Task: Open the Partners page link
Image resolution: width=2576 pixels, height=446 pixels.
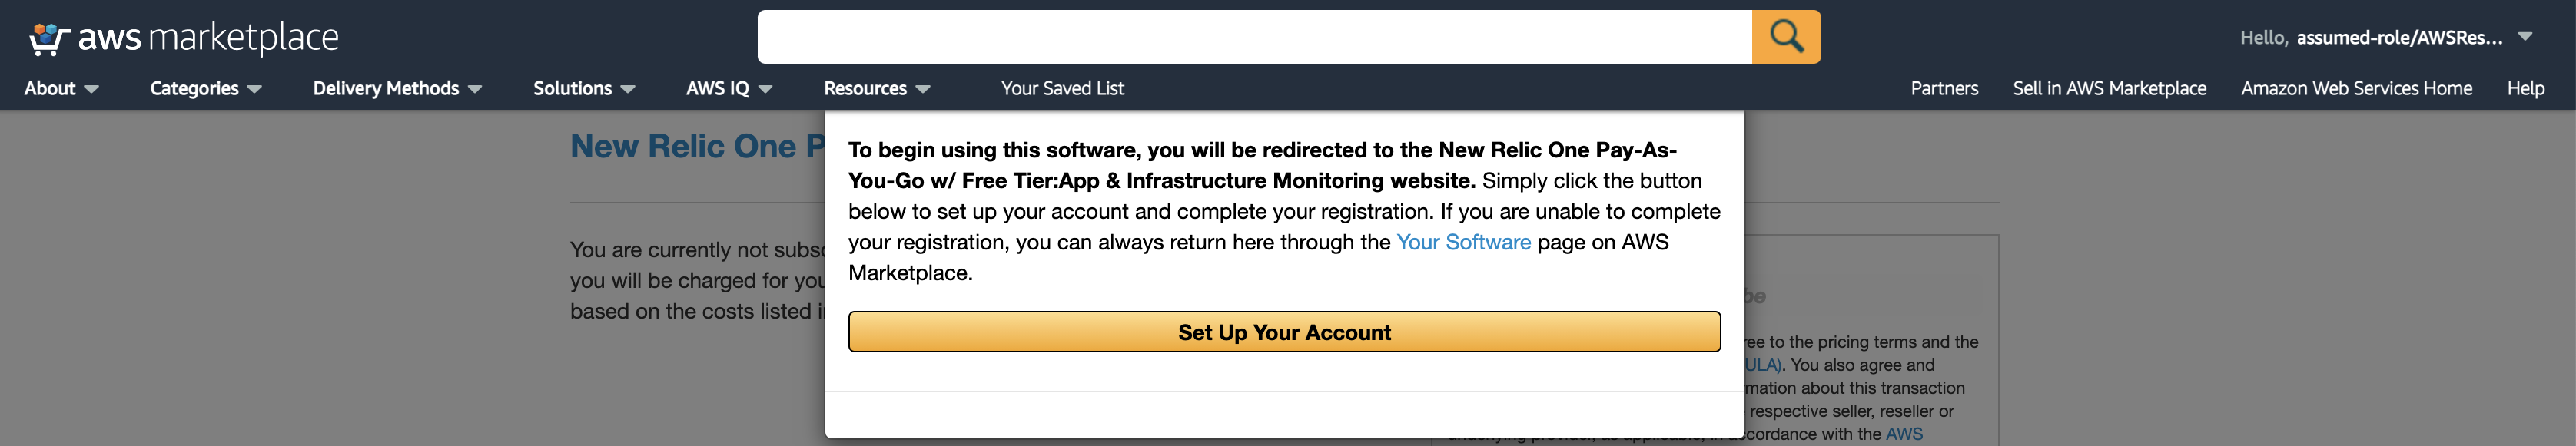Action: click(1944, 88)
